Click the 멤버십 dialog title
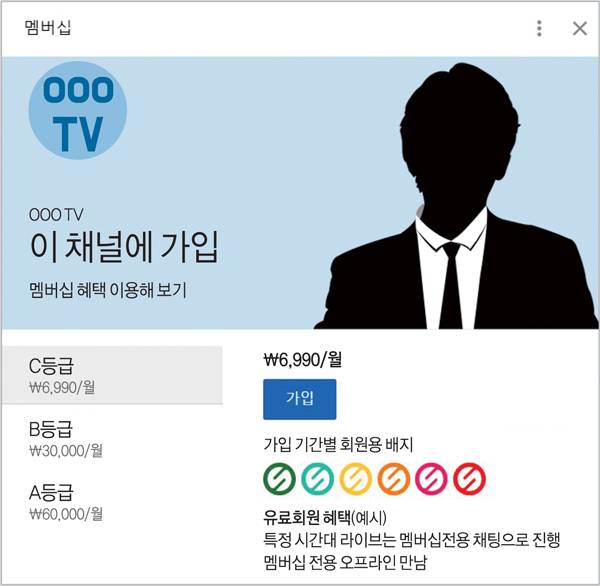600x586 pixels. point(48,28)
